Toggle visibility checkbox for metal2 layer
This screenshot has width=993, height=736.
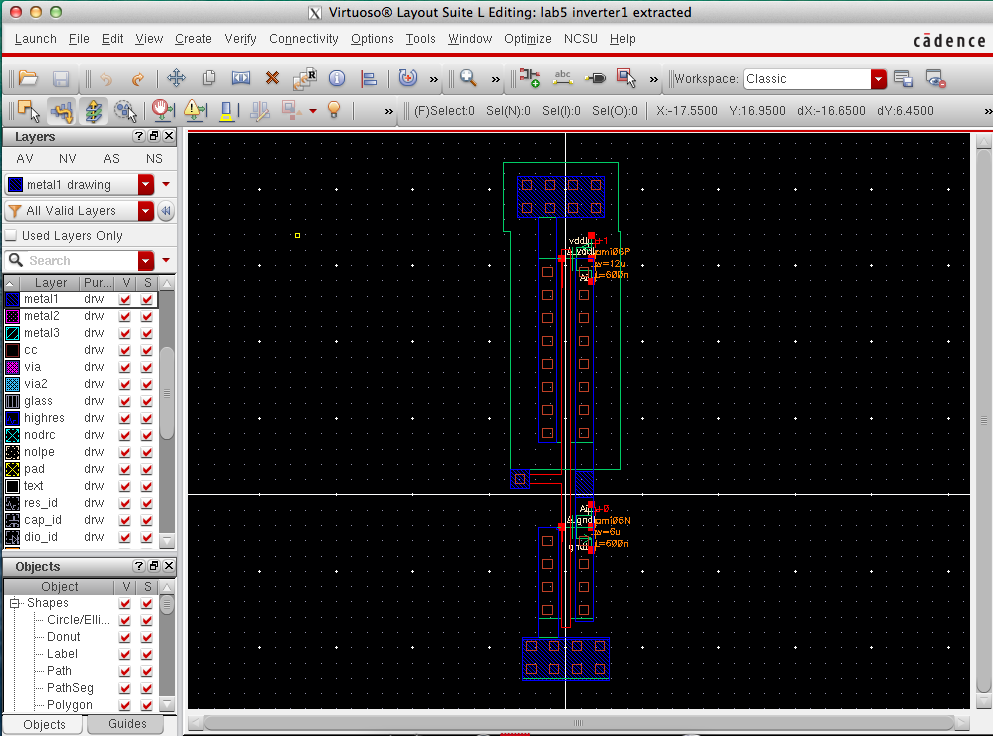(x=125, y=316)
